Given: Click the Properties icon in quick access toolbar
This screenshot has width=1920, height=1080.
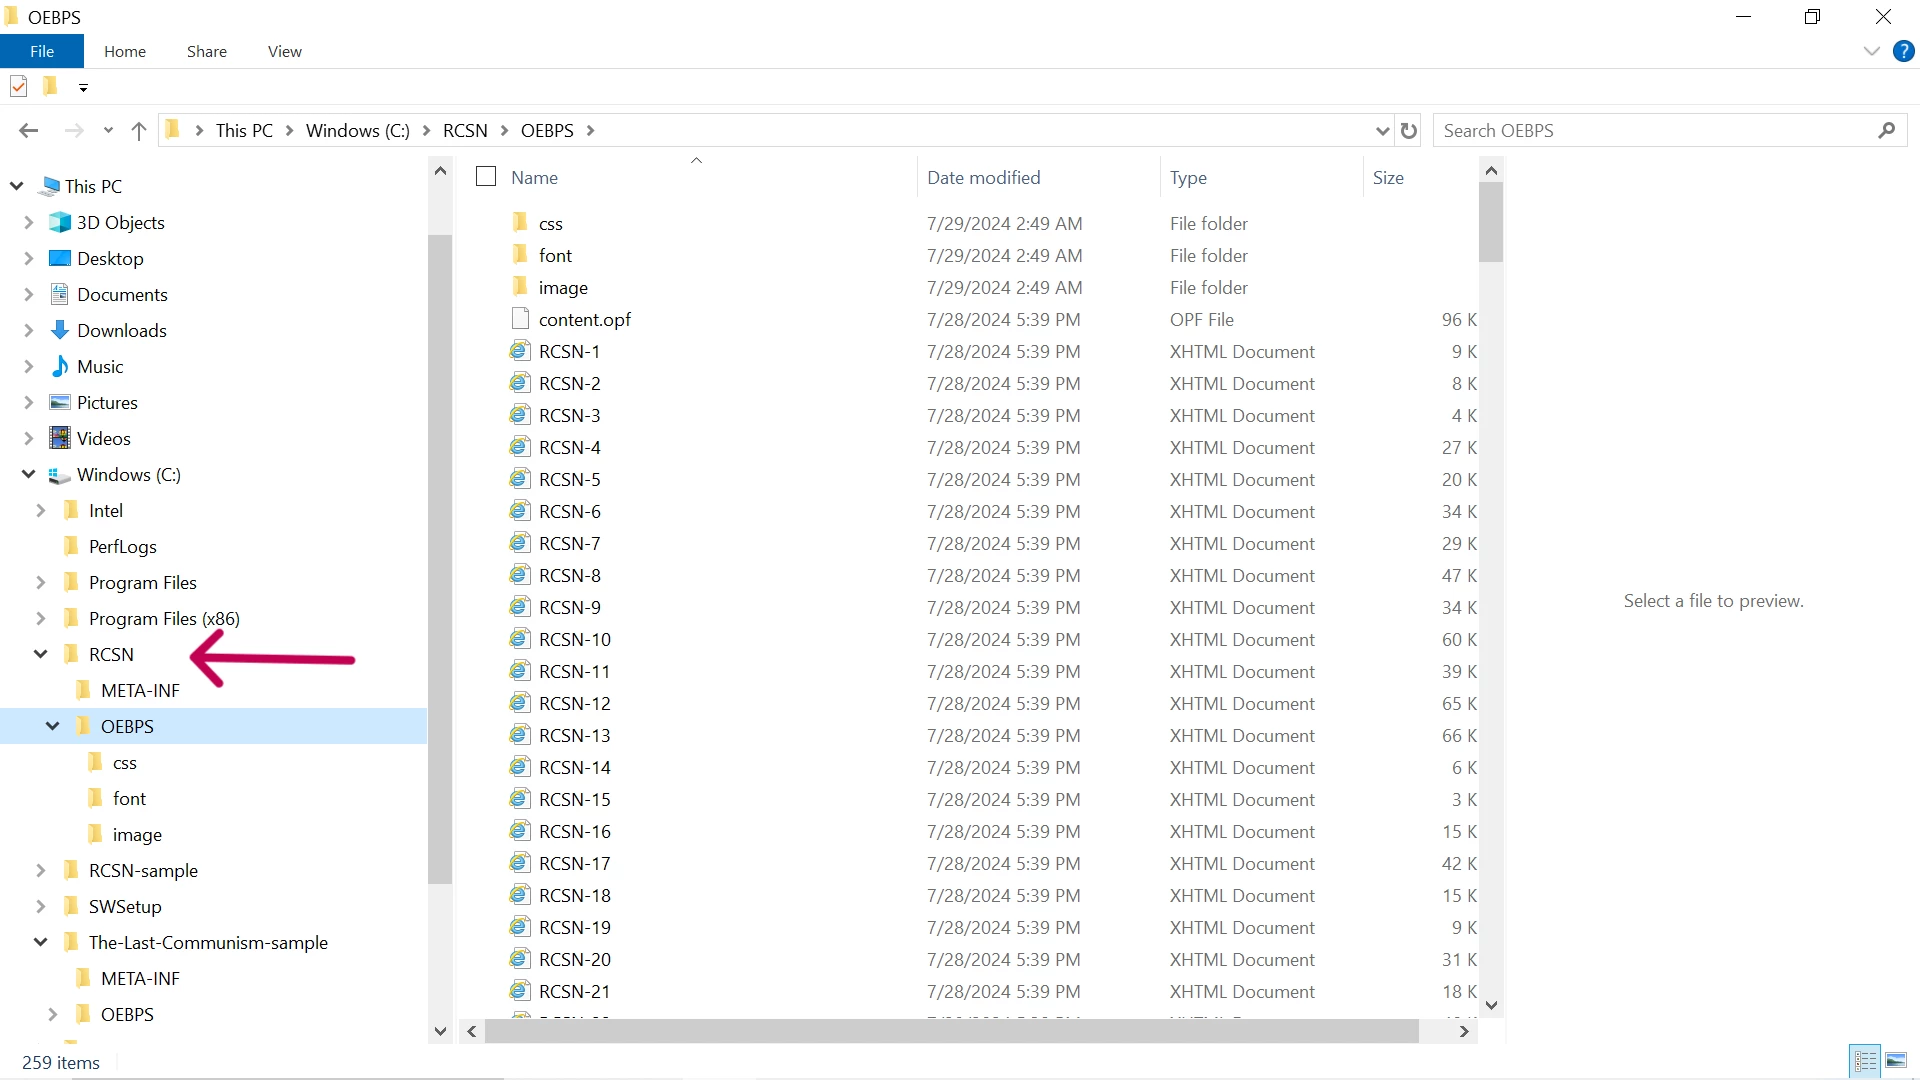Looking at the screenshot, I should point(18,87).
